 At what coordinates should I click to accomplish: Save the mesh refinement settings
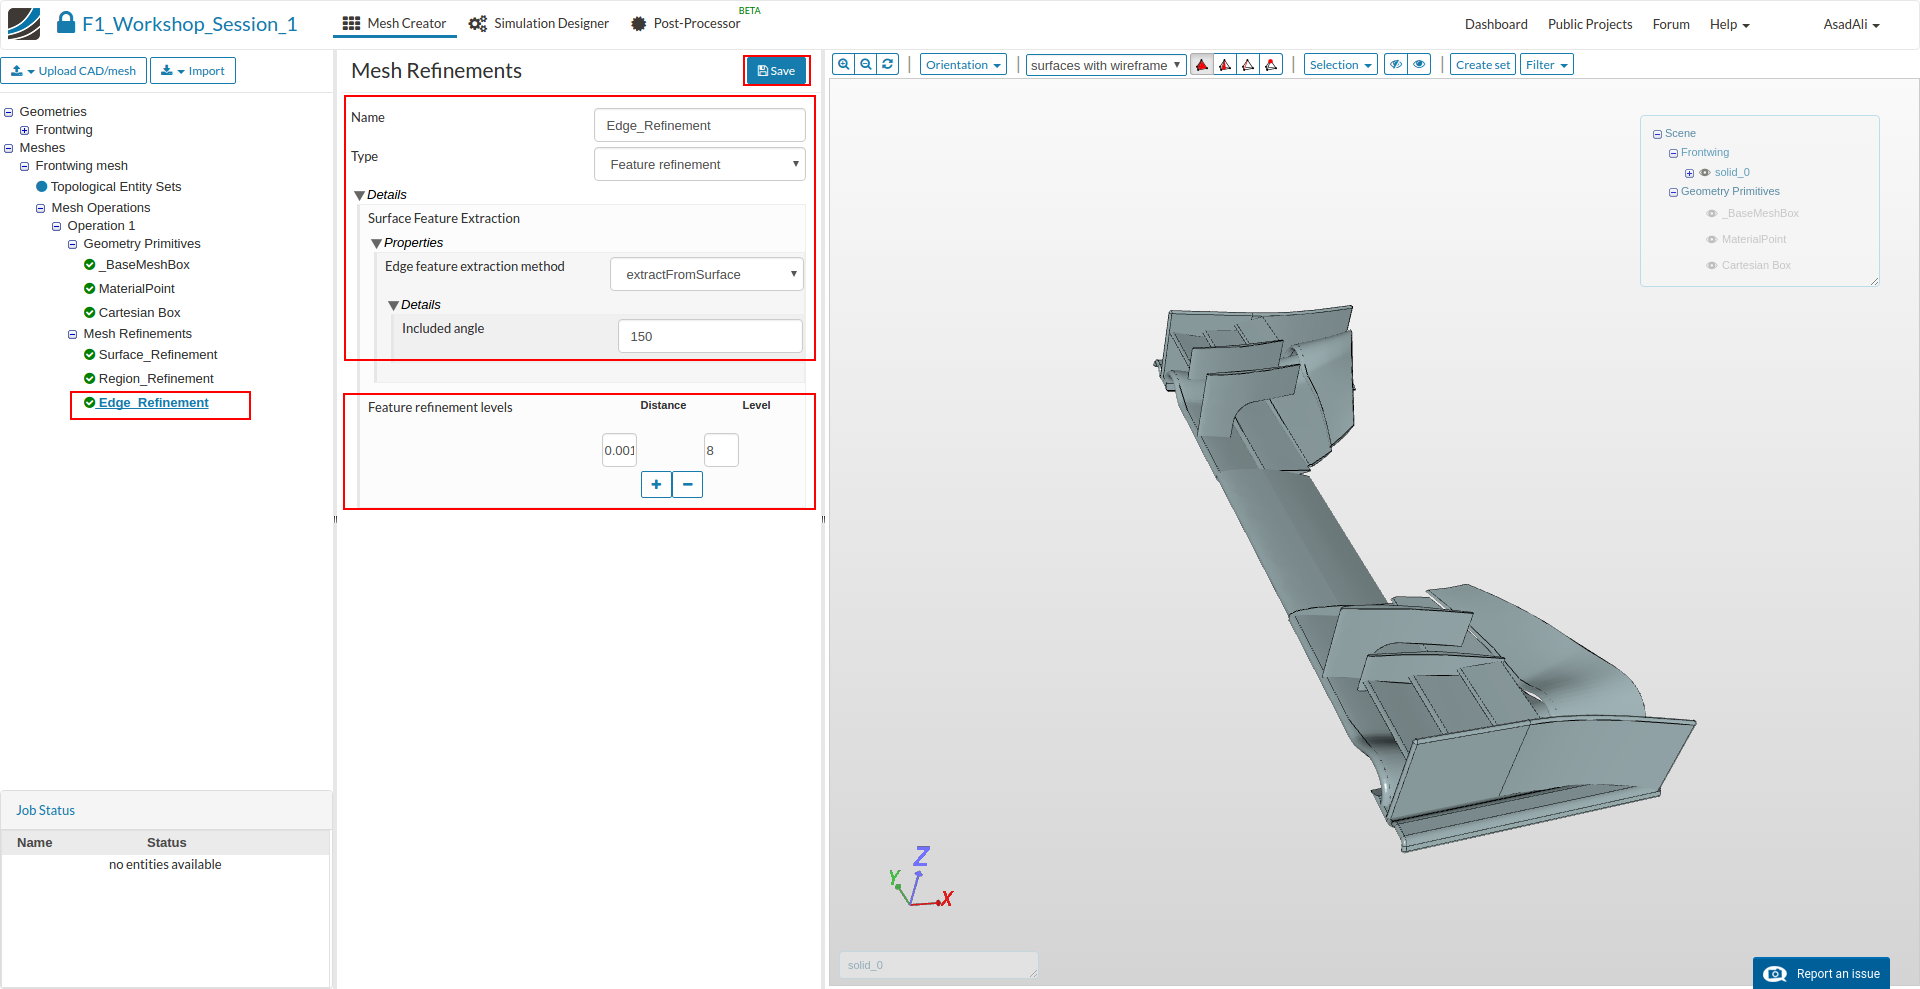[776, 71]
